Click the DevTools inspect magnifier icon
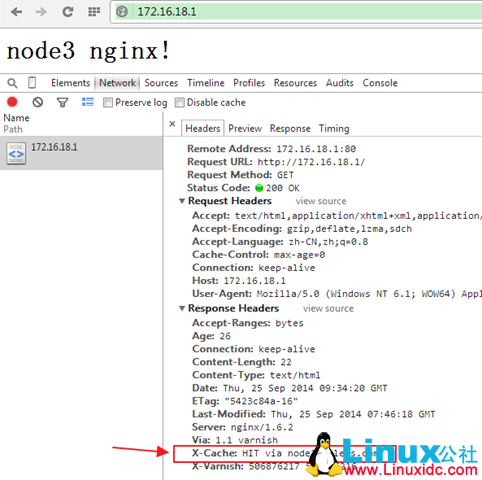The width and height of the screenshot is (482, 480). pos(12,83)
